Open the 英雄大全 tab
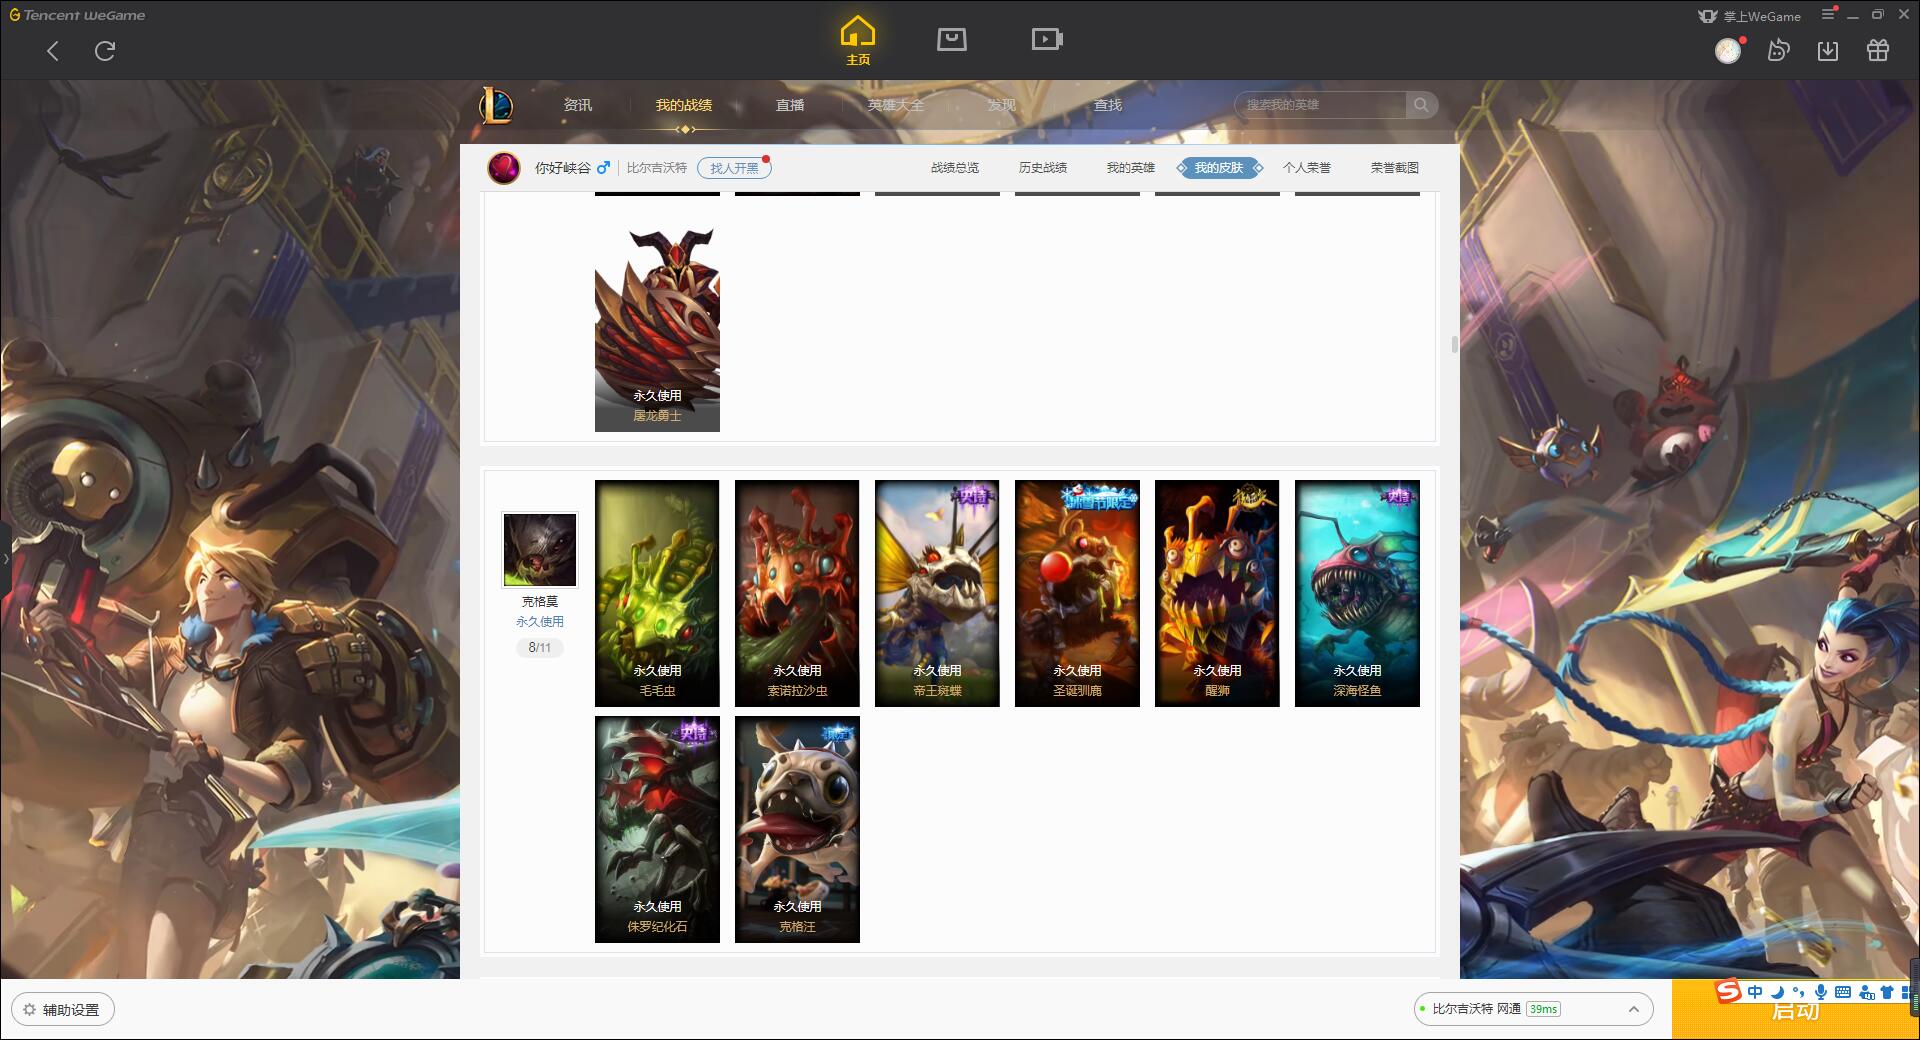This screenshot has width=1920, height=1040. pyautogui.click(x=896, y=105)
